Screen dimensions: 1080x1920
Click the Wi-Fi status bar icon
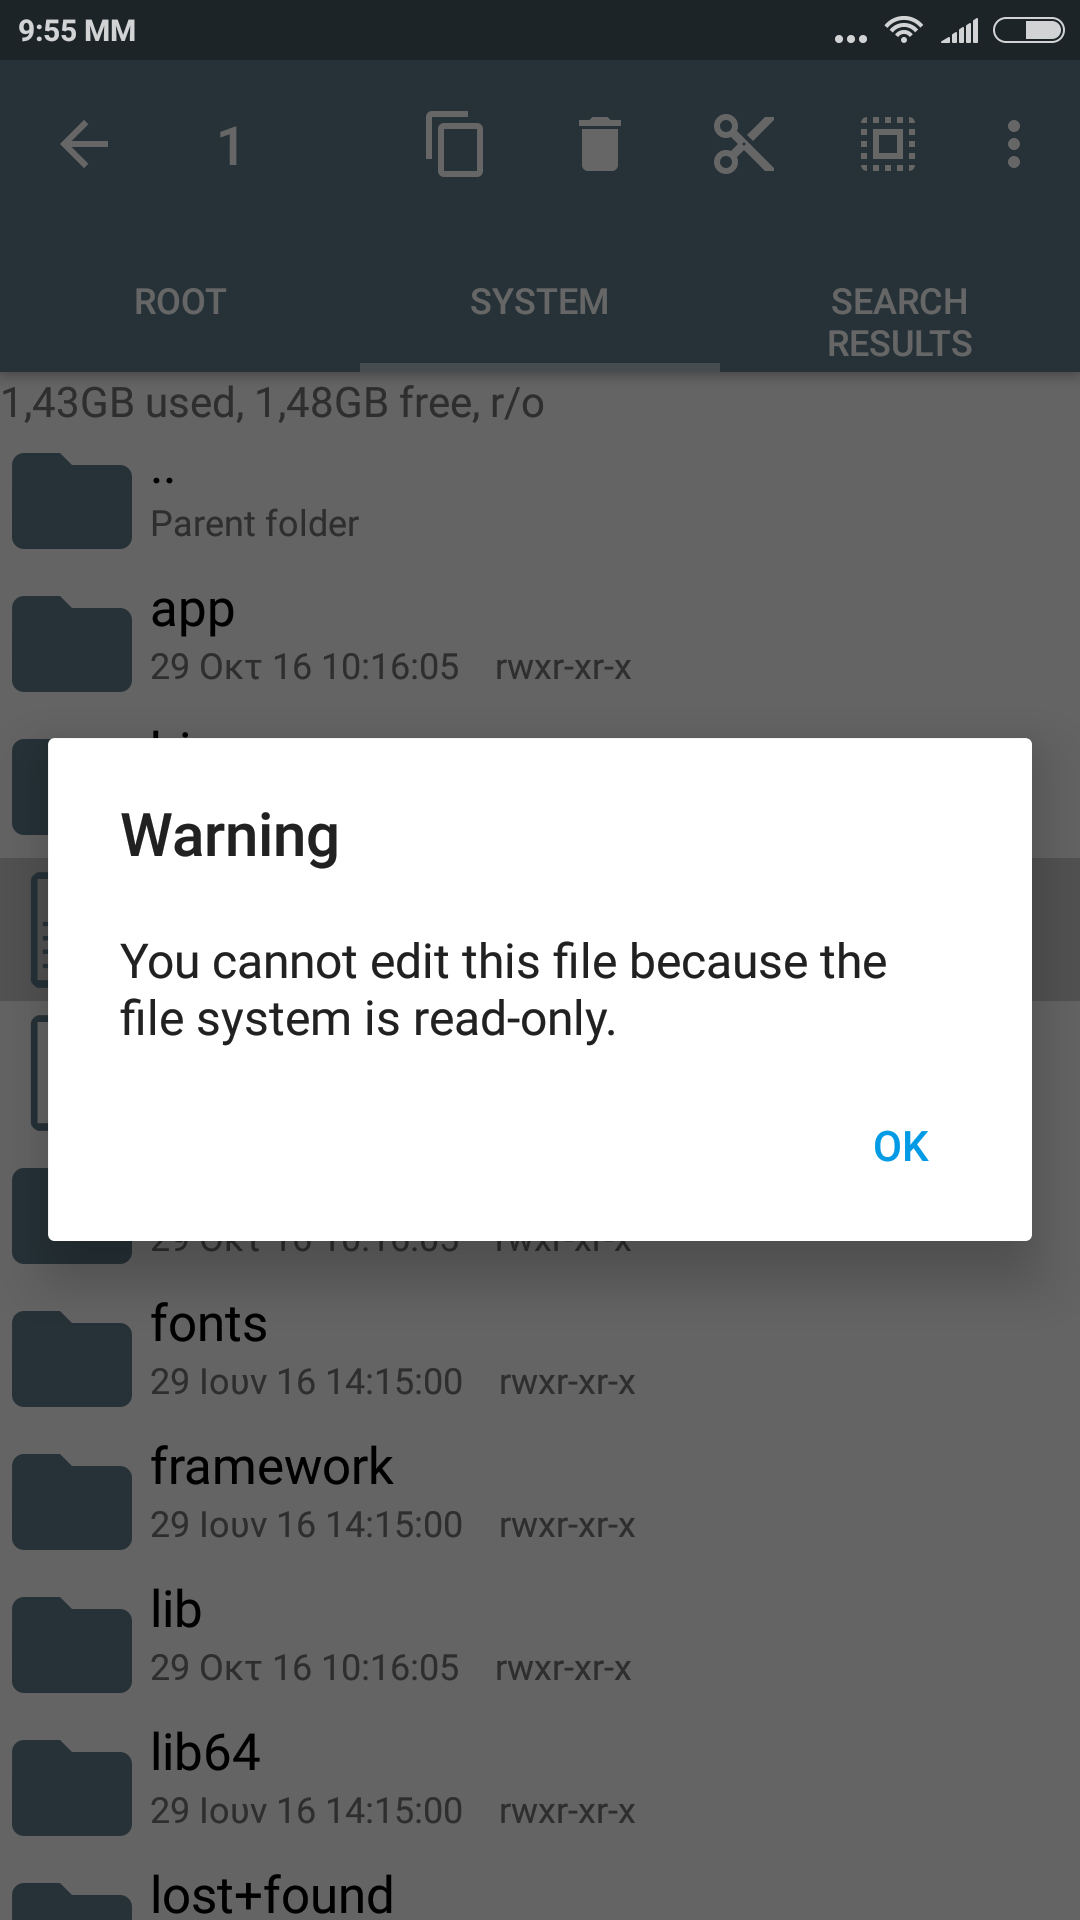[x=903, y=31]
